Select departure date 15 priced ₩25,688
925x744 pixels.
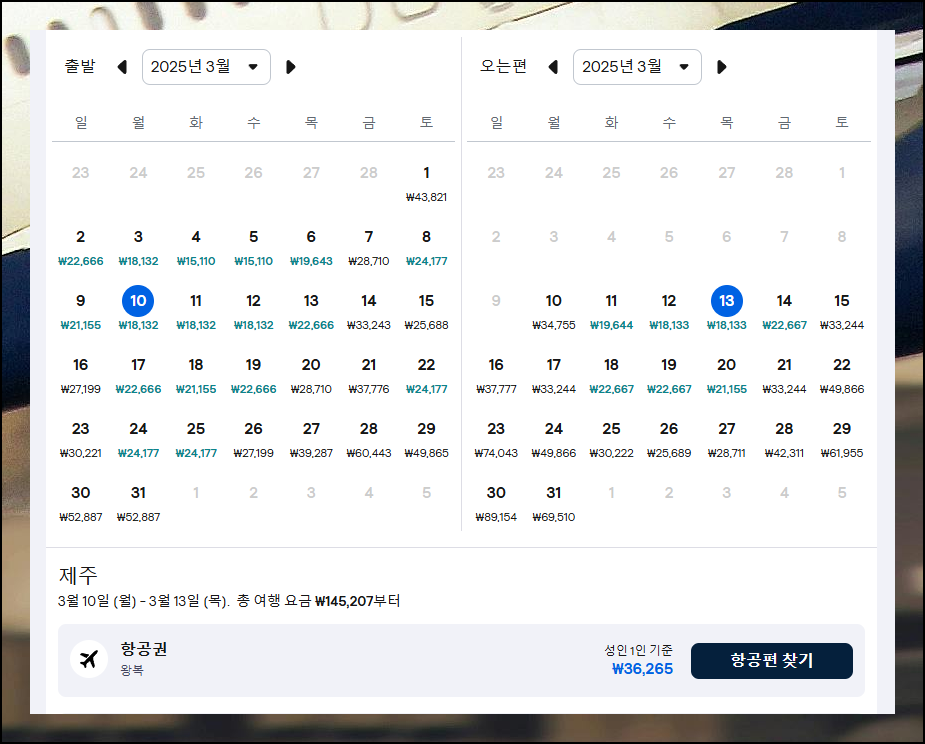click(427, 312)
